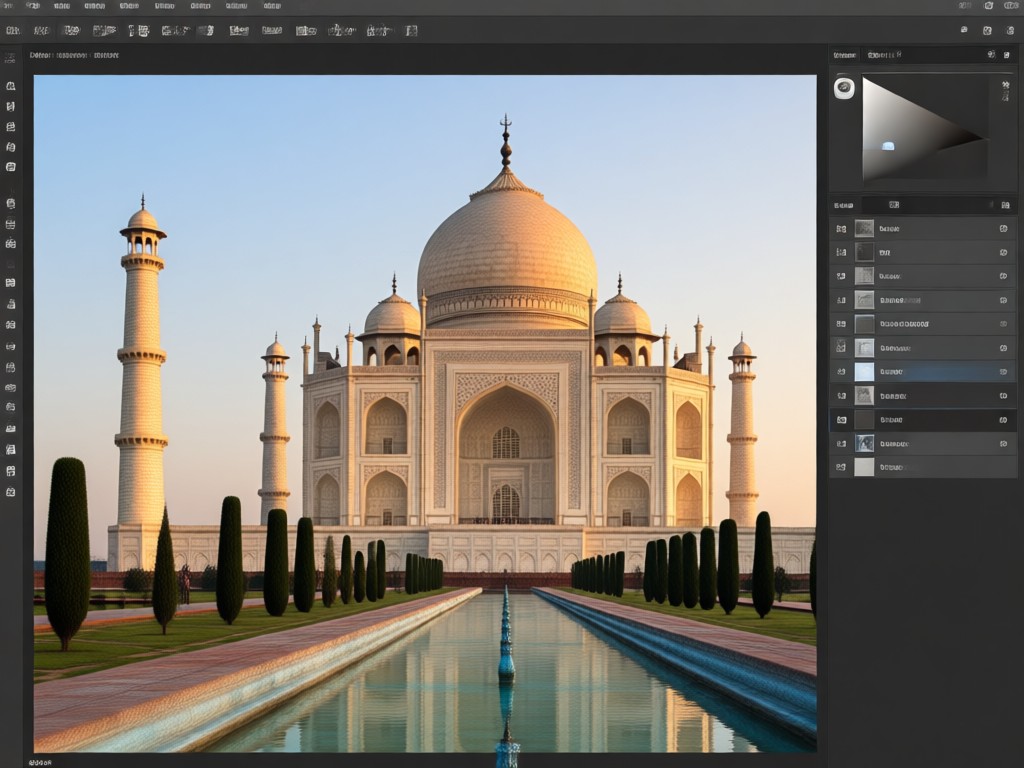Open the last menu of the left menu group
The width and height of the screenshot is (1024, 768).
pos(272,6)
